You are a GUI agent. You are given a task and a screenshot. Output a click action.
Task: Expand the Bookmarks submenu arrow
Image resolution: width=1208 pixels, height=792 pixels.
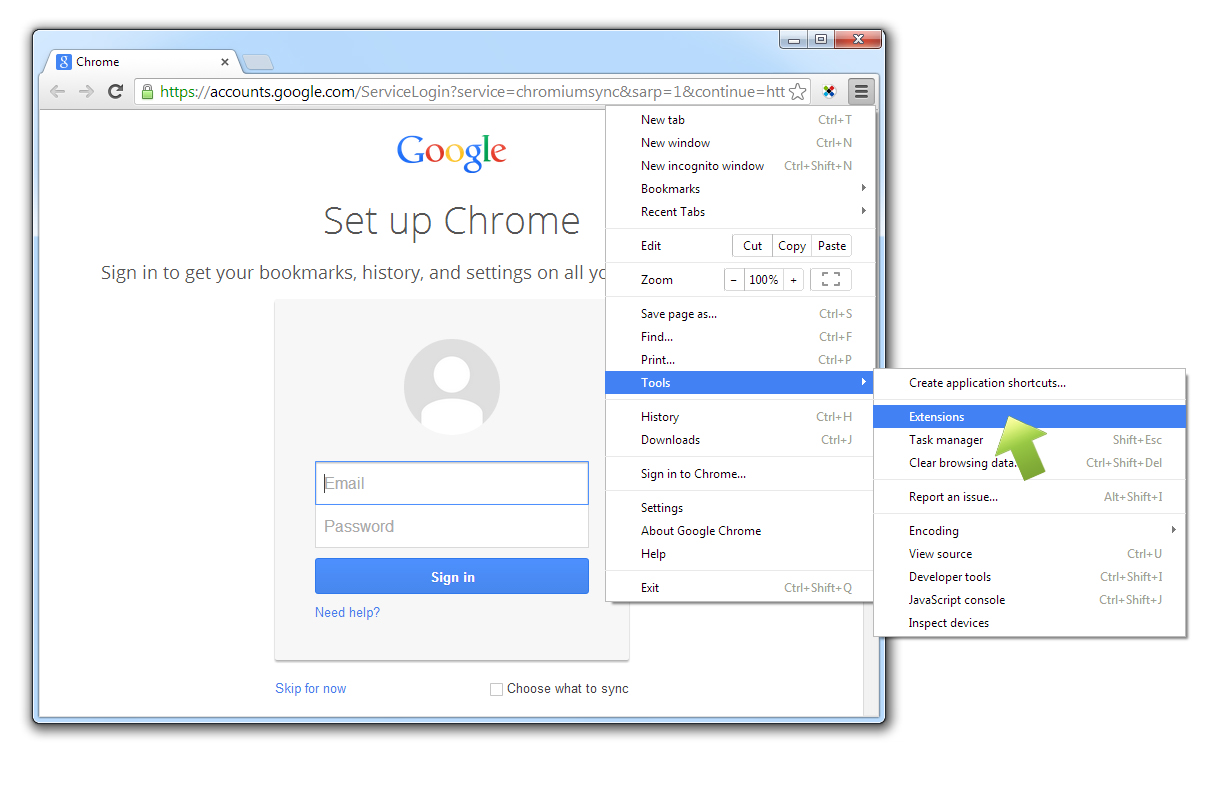(863, 188)
